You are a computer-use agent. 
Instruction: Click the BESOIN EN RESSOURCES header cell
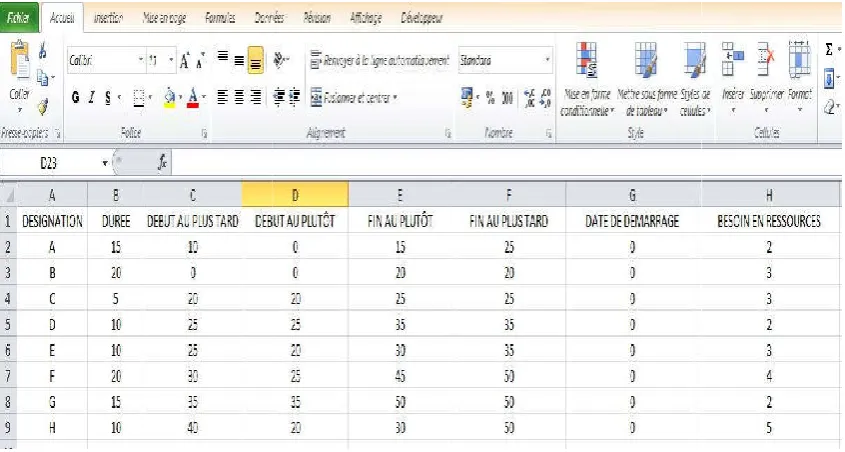(x=769, y=221)
